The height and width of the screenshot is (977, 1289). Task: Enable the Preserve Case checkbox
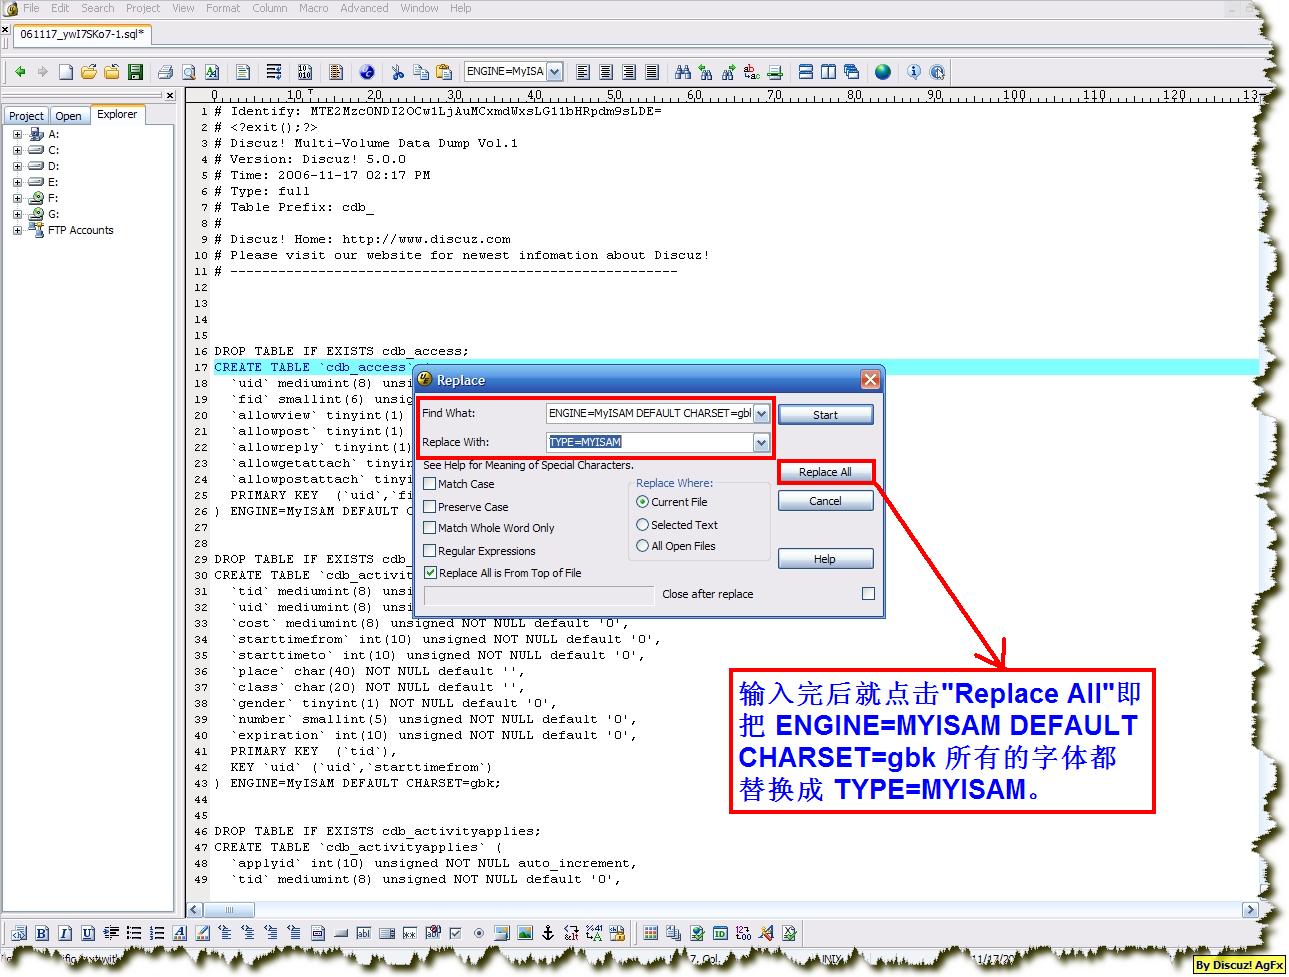(430, 507)
